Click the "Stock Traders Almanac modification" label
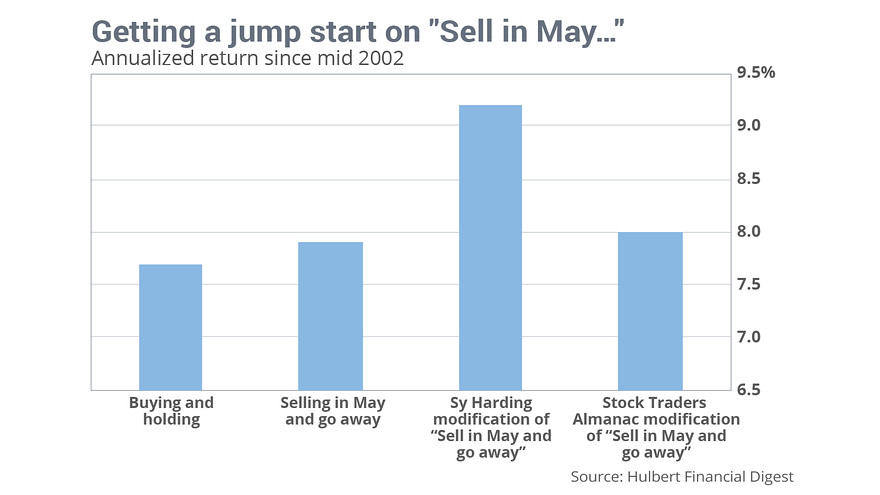 [x=656, y=428]
